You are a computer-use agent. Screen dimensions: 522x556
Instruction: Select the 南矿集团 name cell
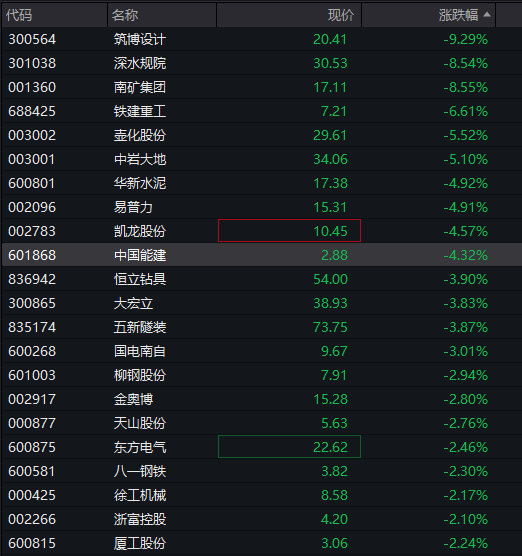coord(140,87)
